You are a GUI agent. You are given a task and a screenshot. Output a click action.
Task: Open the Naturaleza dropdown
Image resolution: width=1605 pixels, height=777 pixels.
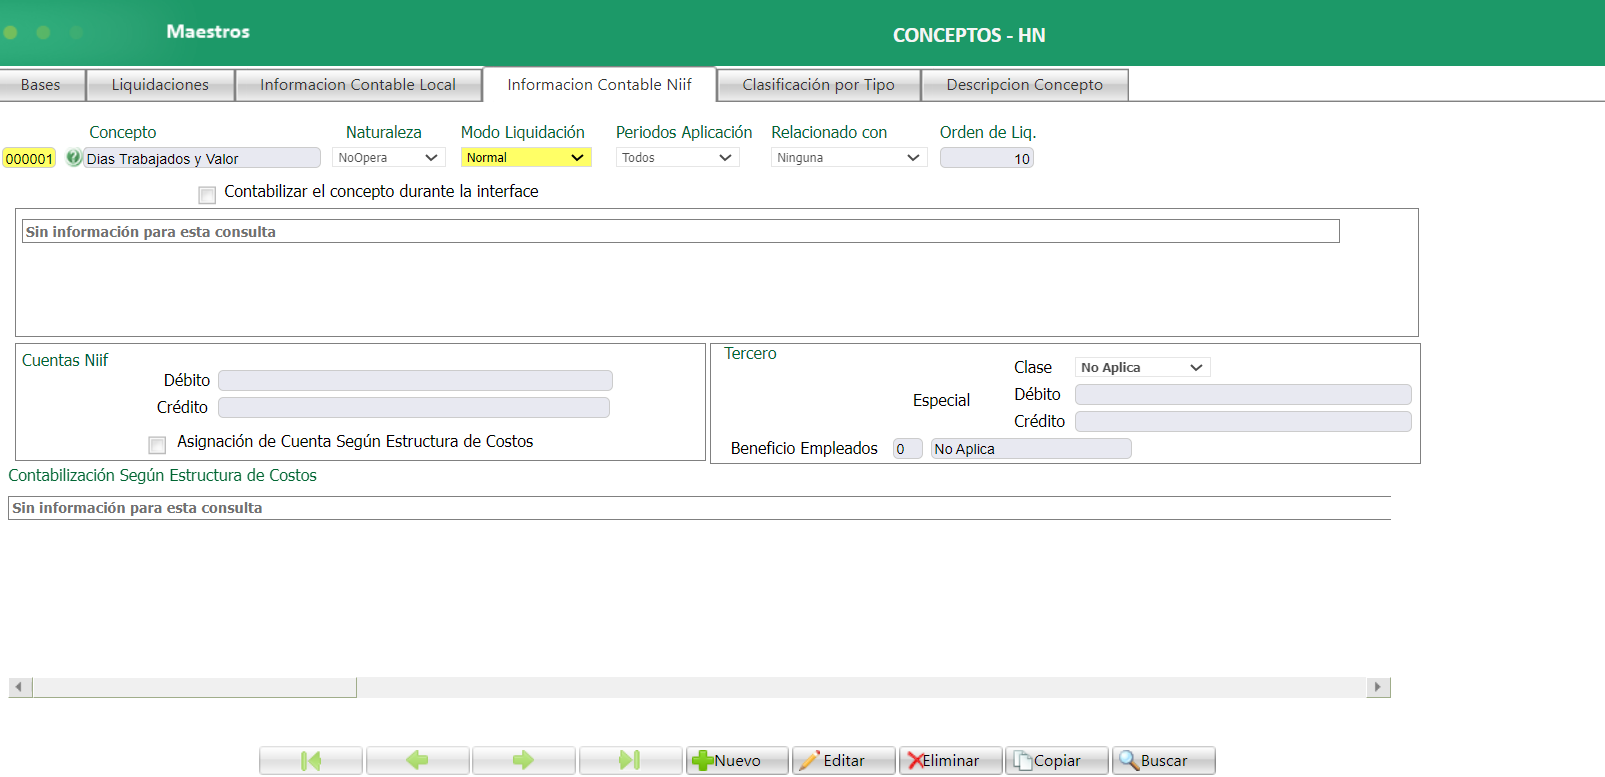click(388, 158)
